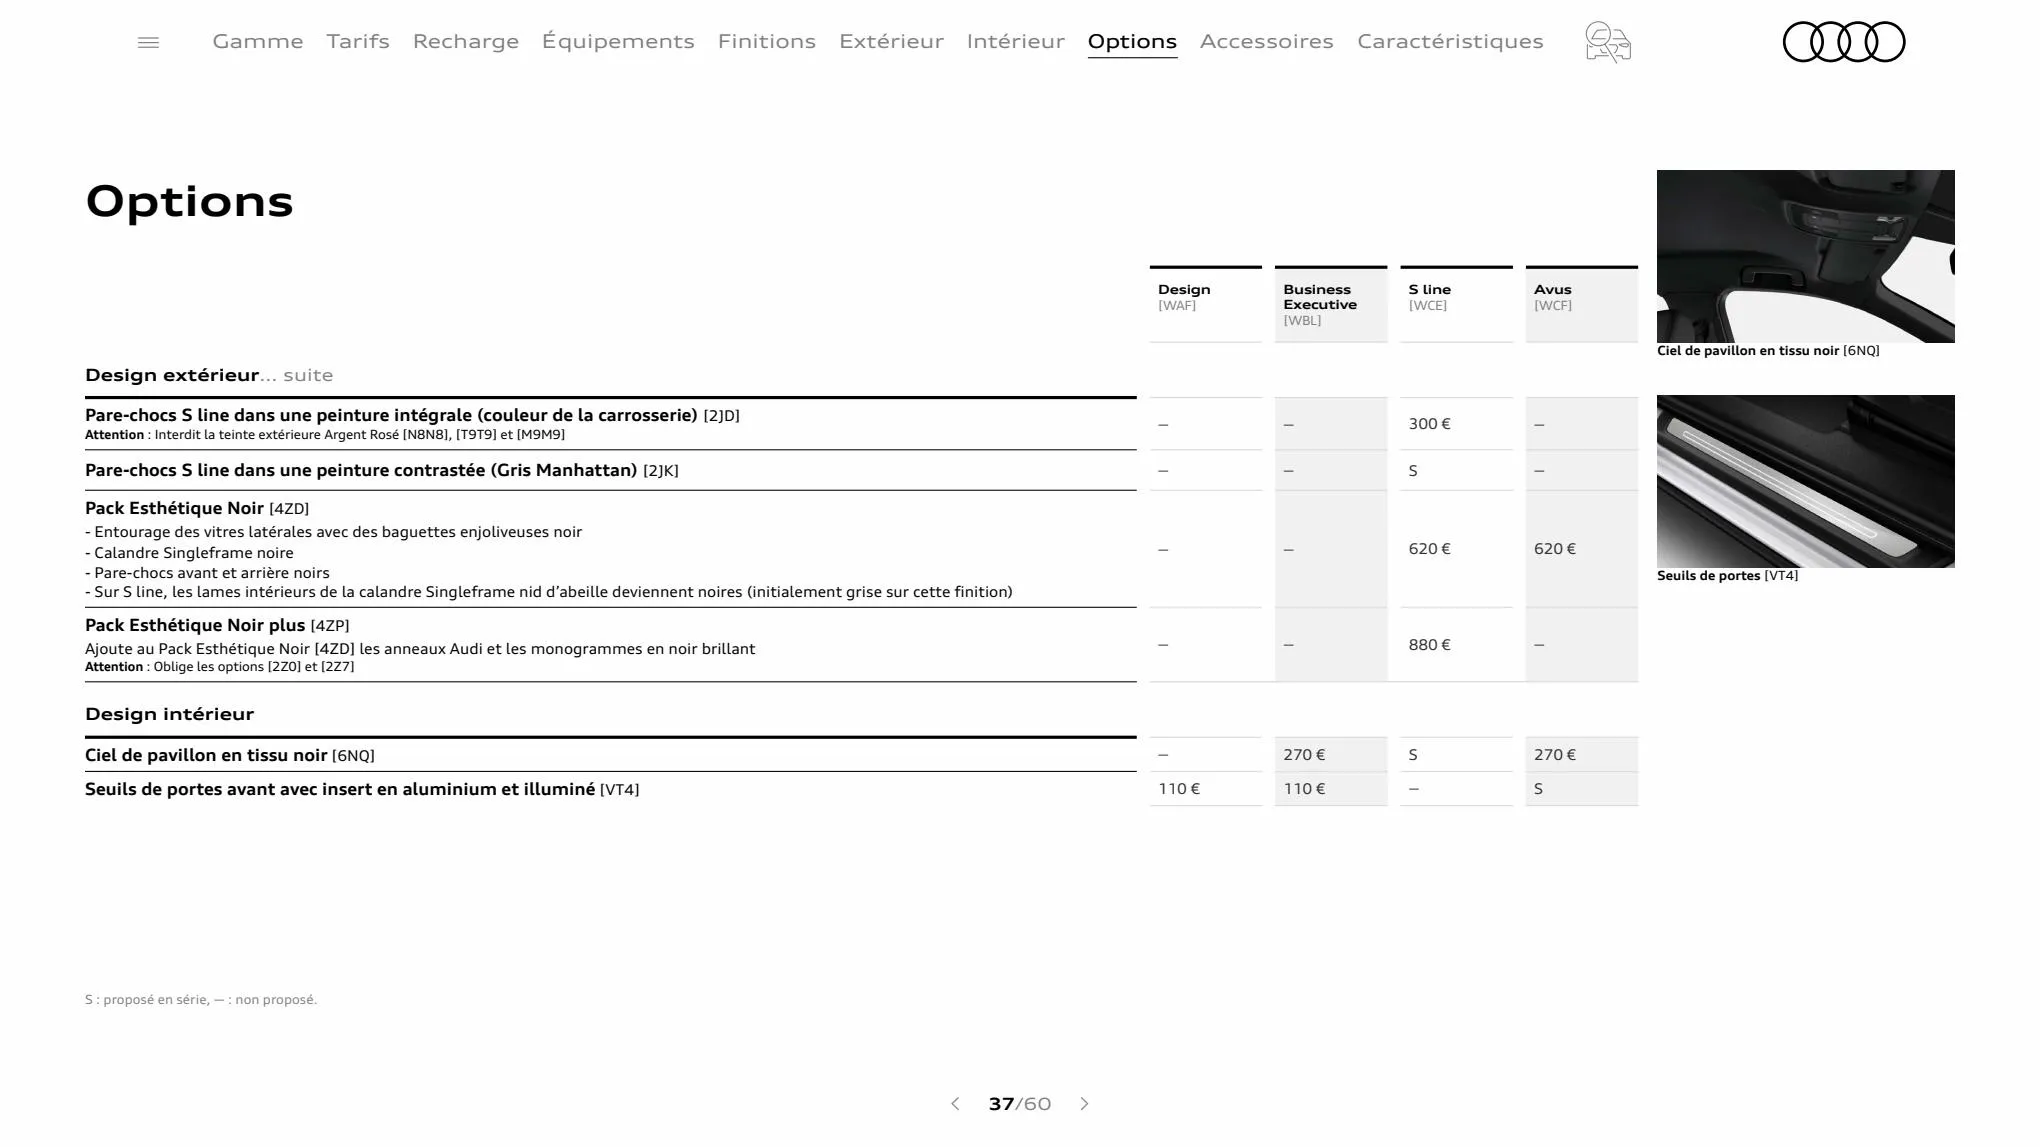2040x1147 pixels.
Task: Click the 'Design extérieur... suite' section heading
Action: (209, 375)
